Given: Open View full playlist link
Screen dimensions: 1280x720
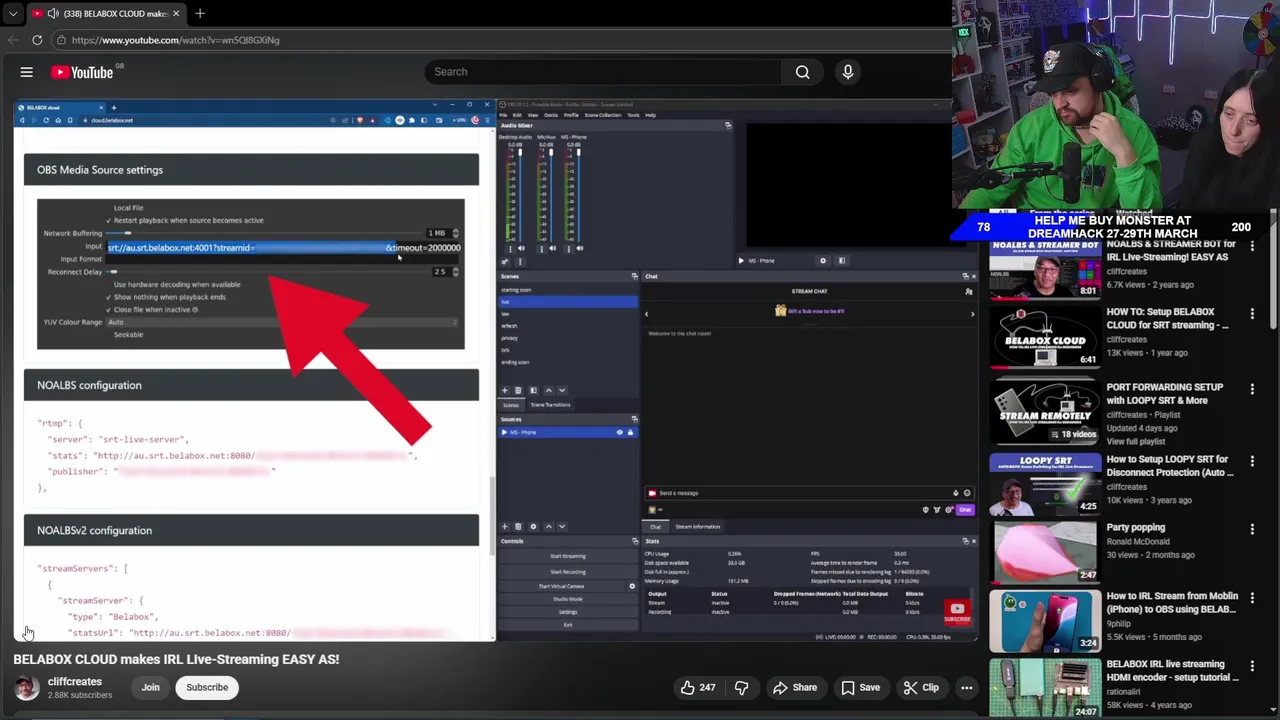Looking at the screenshot, I should coord(1136,441).
